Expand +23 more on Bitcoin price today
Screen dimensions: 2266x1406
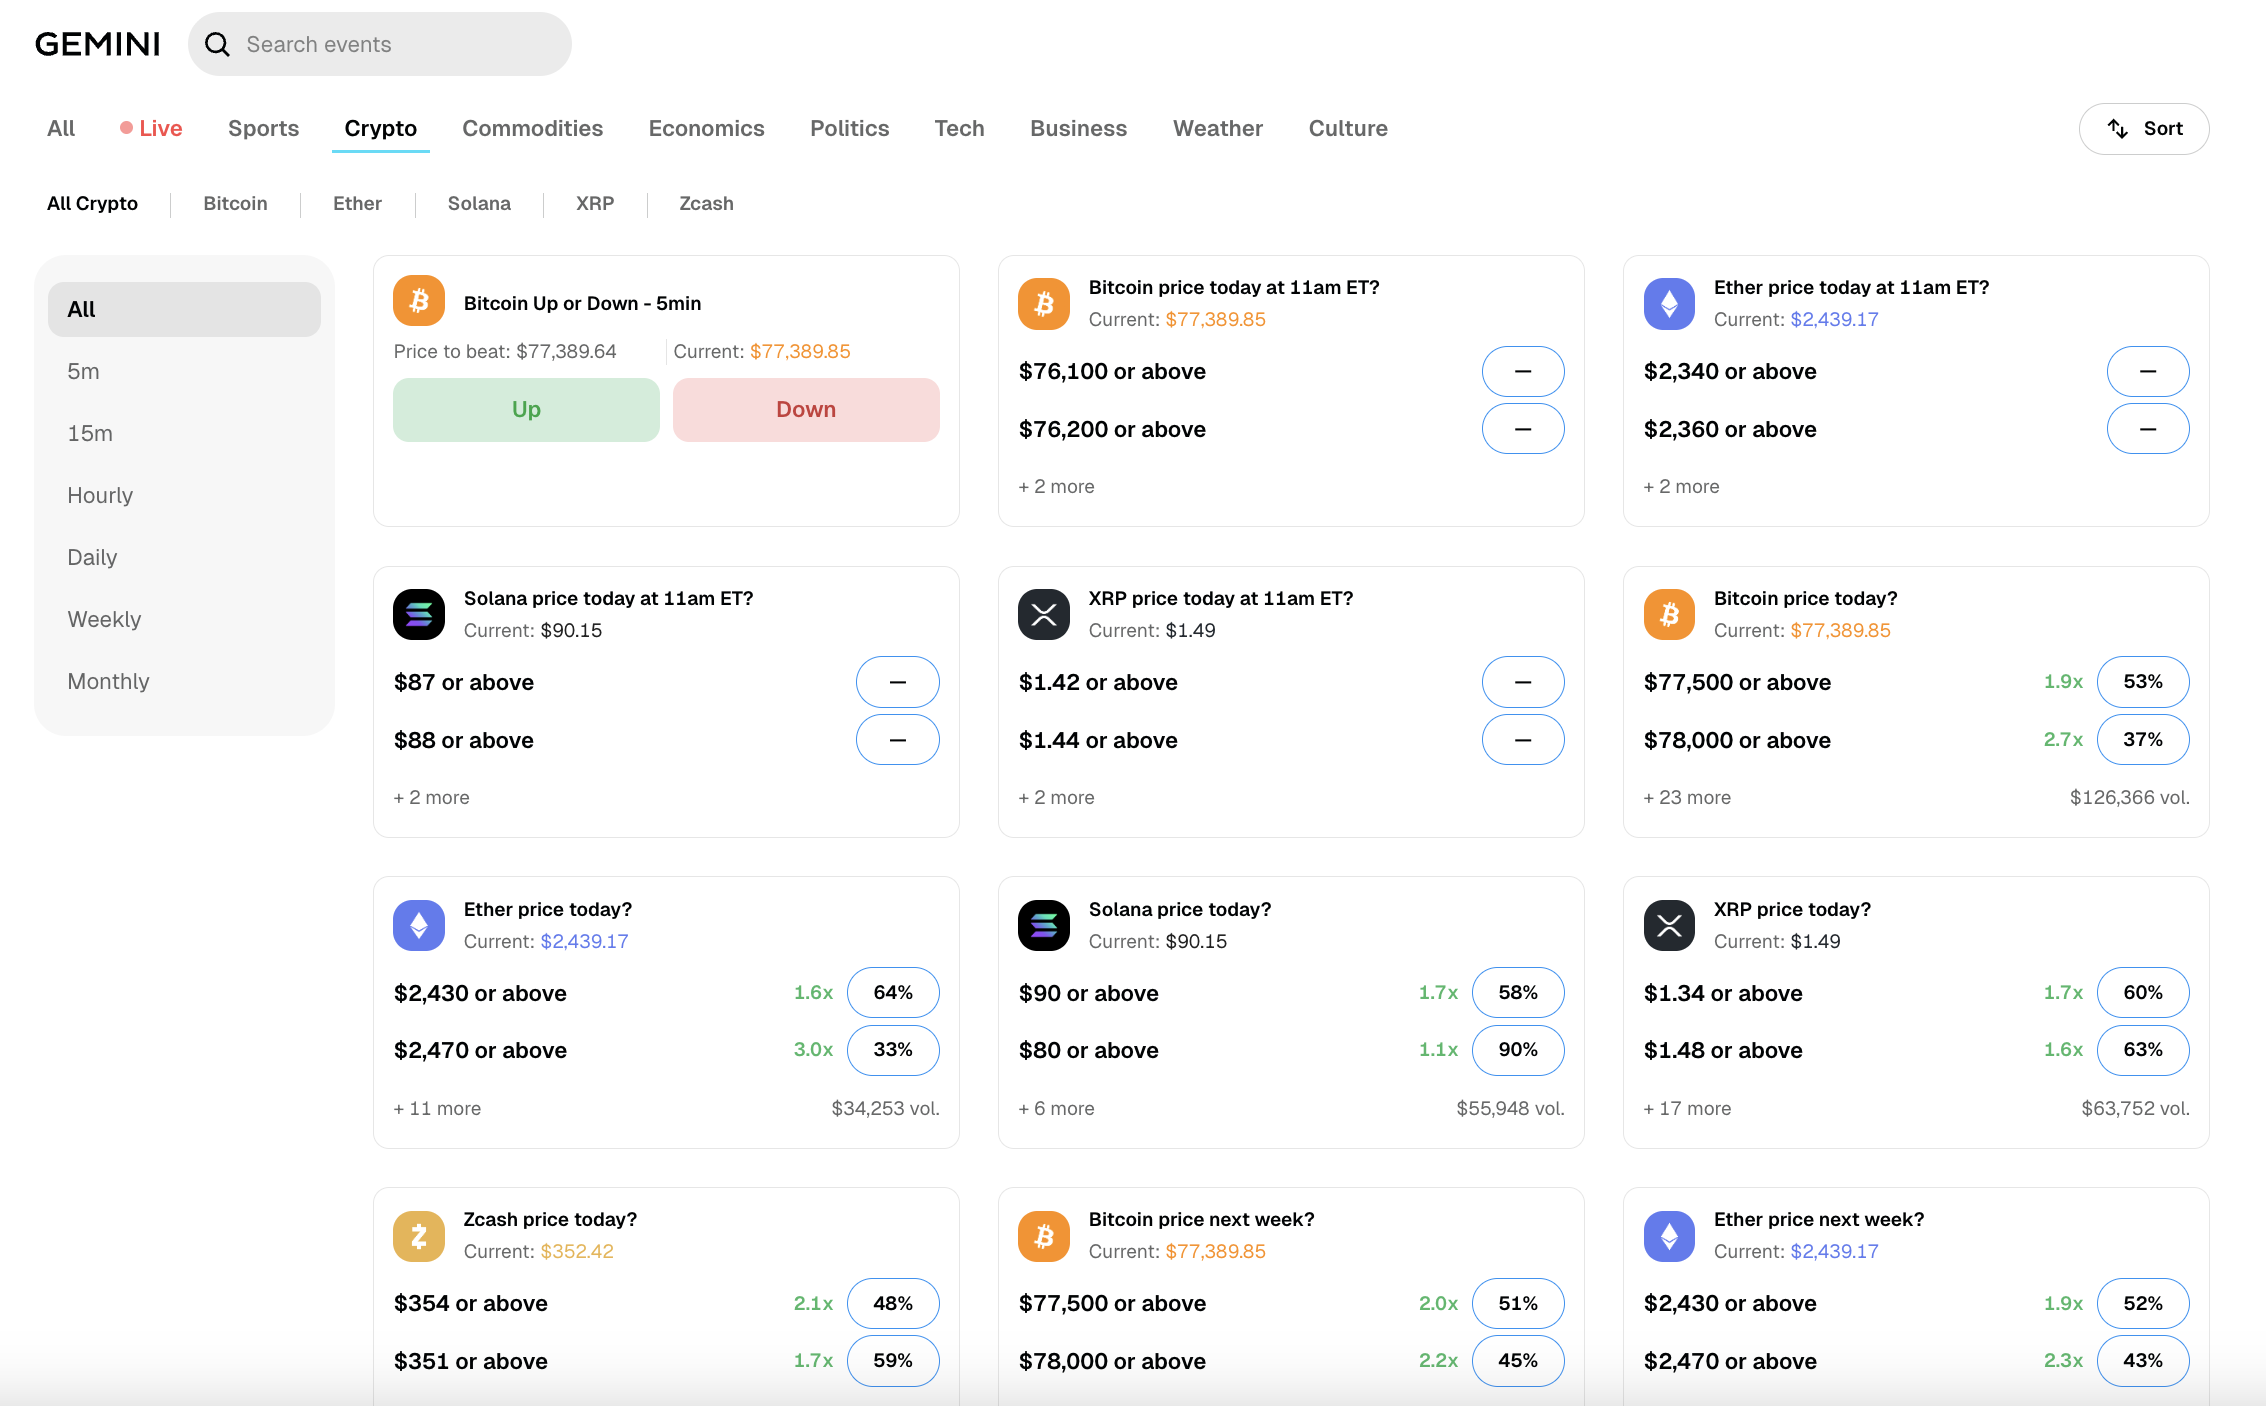click(1687, 797)
